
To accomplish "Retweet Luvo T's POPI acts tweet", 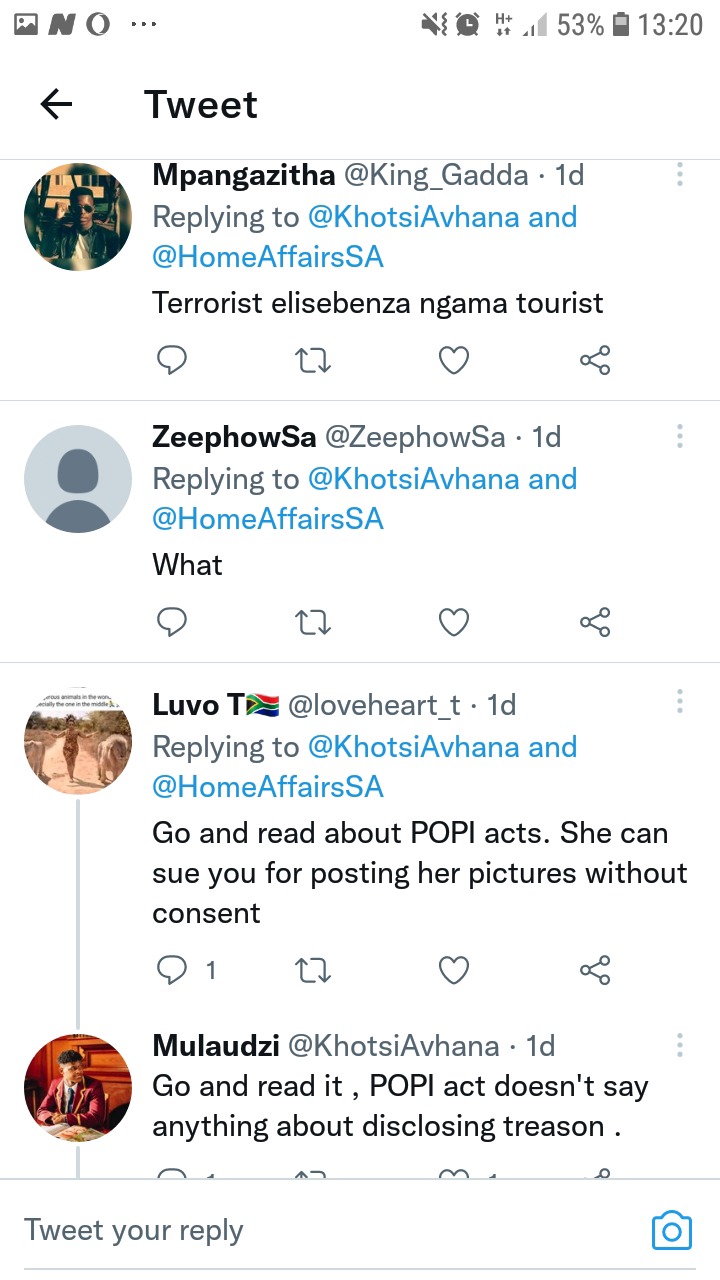I will click(314, 969).
